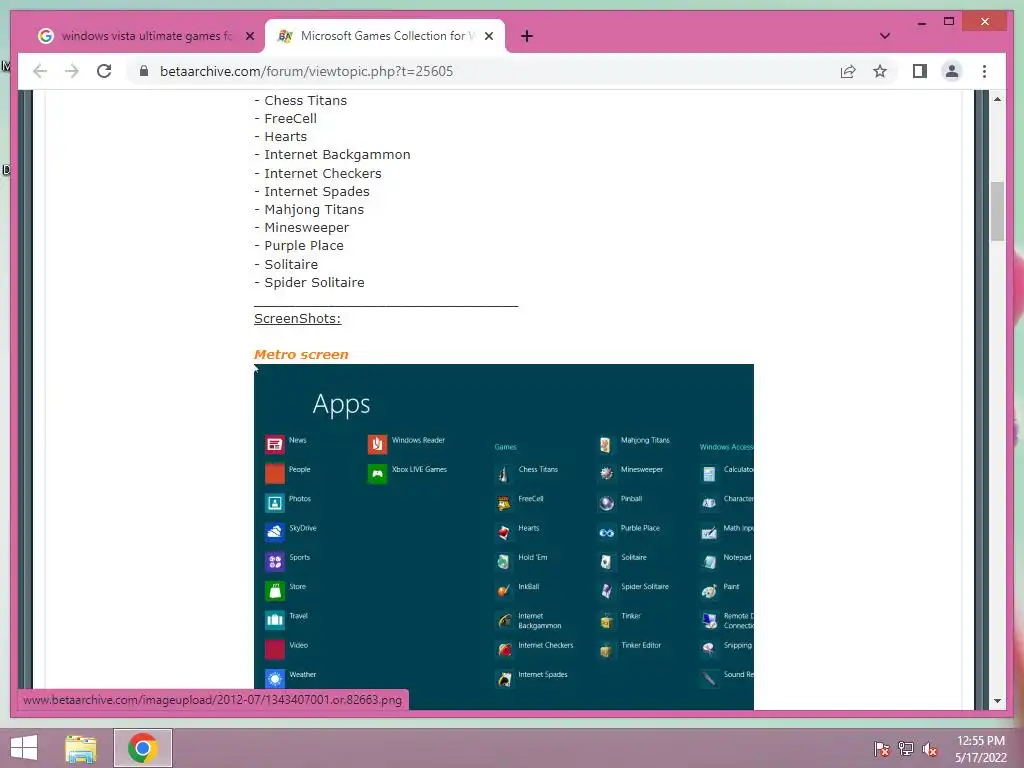The width and height of the screenshot is (1024, 768).
Task: Click the Paint icon in screenshot
Action: [x=709, y=592]
